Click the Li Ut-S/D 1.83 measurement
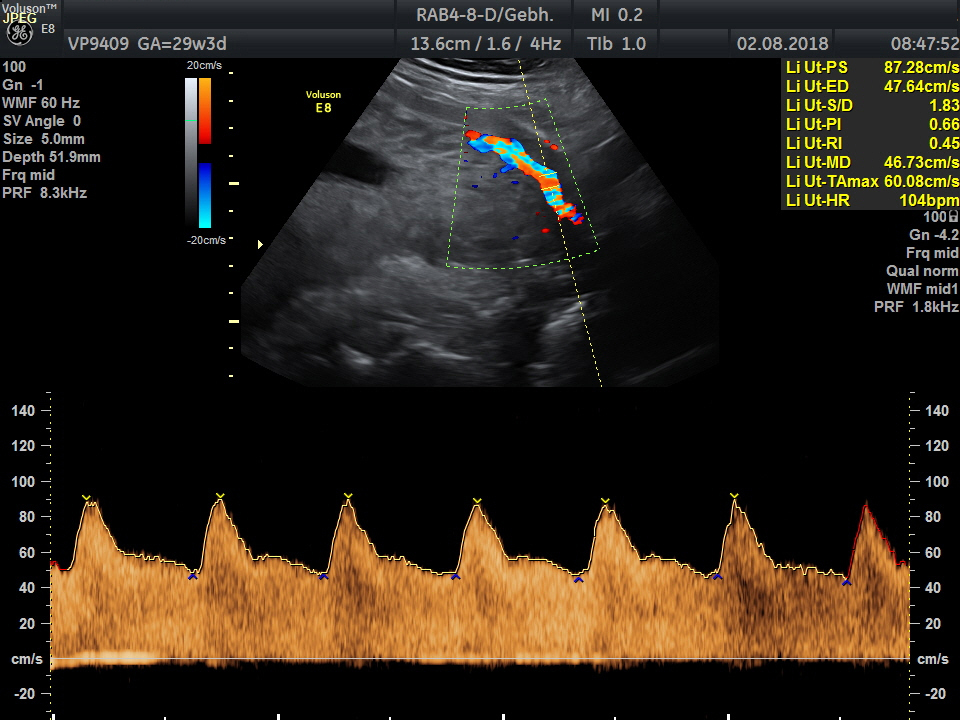Image resolution: width=960 pixels, height=720 pixels. tap(872, 105)
